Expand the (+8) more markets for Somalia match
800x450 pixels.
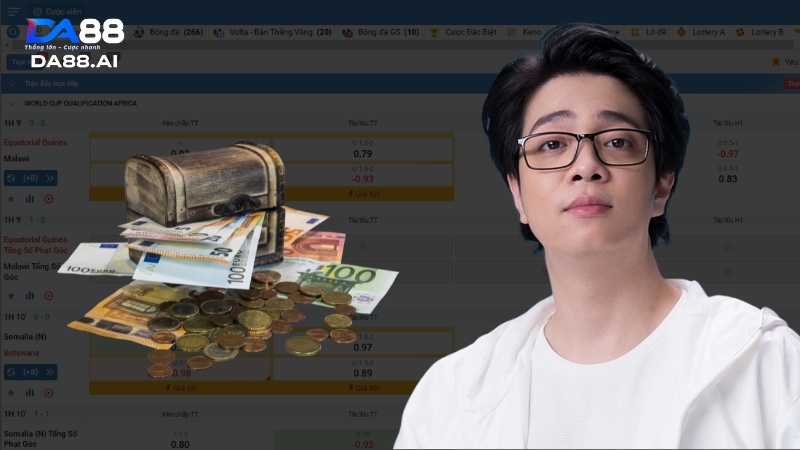[x=31, y=373]
